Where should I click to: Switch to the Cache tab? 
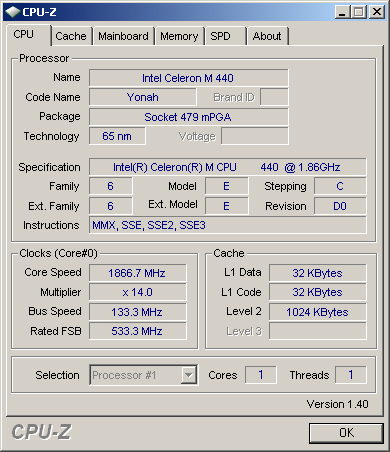point(71,36)
